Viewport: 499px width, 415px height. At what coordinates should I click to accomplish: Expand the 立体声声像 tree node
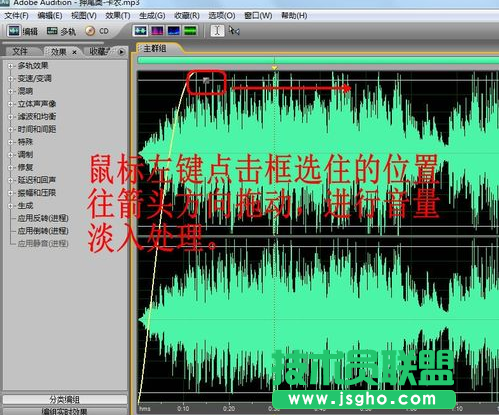tap(10, 104)
